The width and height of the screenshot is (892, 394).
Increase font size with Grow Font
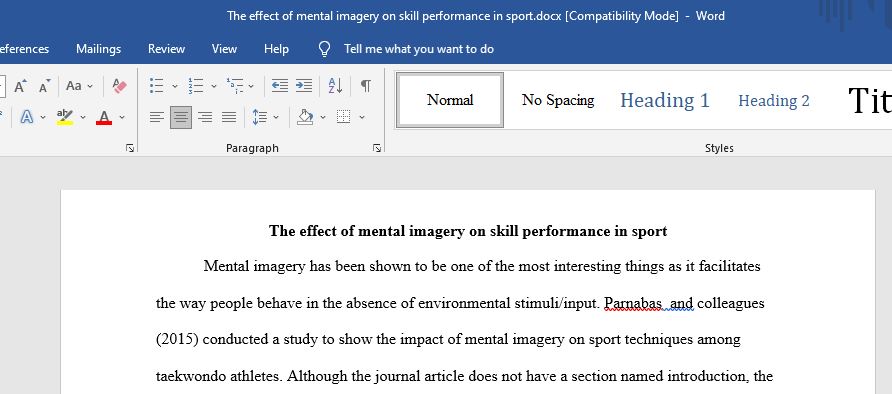pos(20,86)
